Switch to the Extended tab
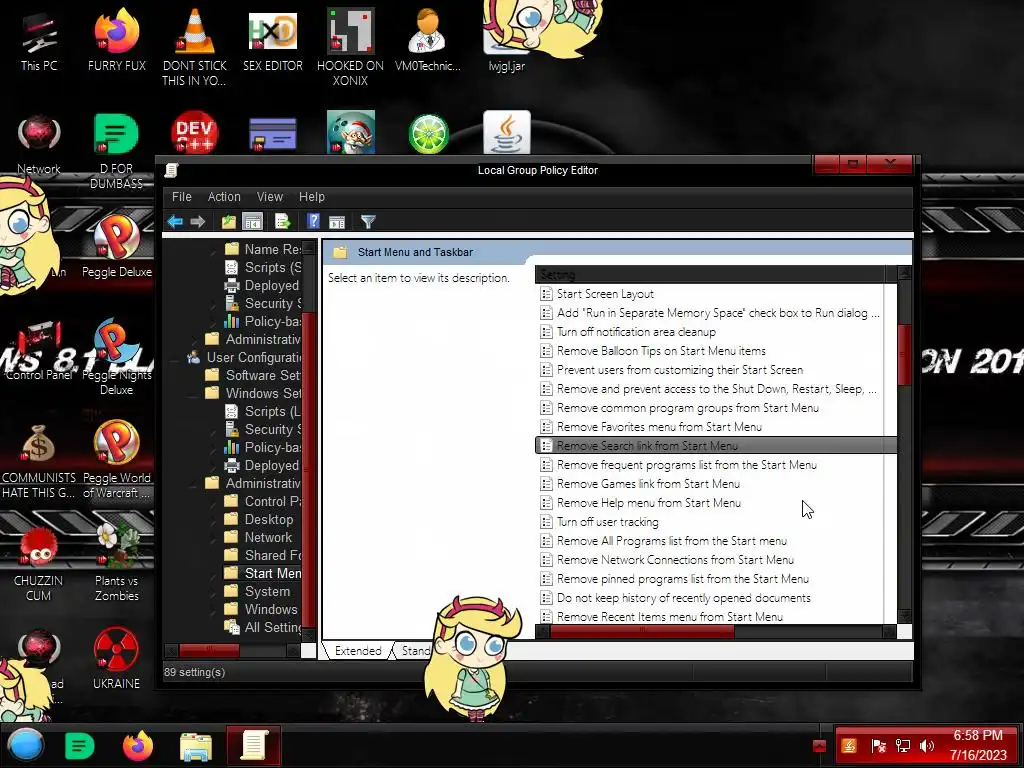Screen dimensions: 1024x768 (358, 651)
